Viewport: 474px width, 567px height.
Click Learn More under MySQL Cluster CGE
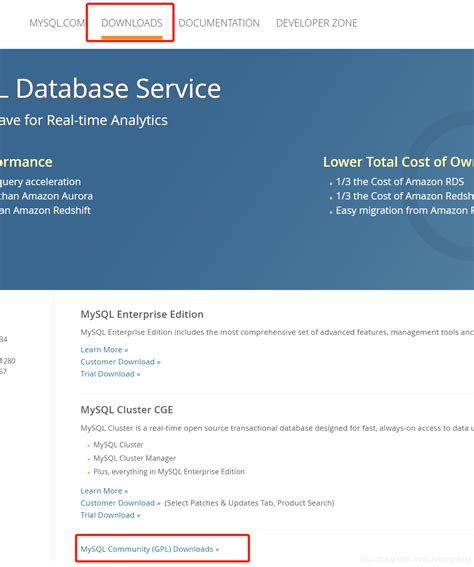[x=104, y=491]
